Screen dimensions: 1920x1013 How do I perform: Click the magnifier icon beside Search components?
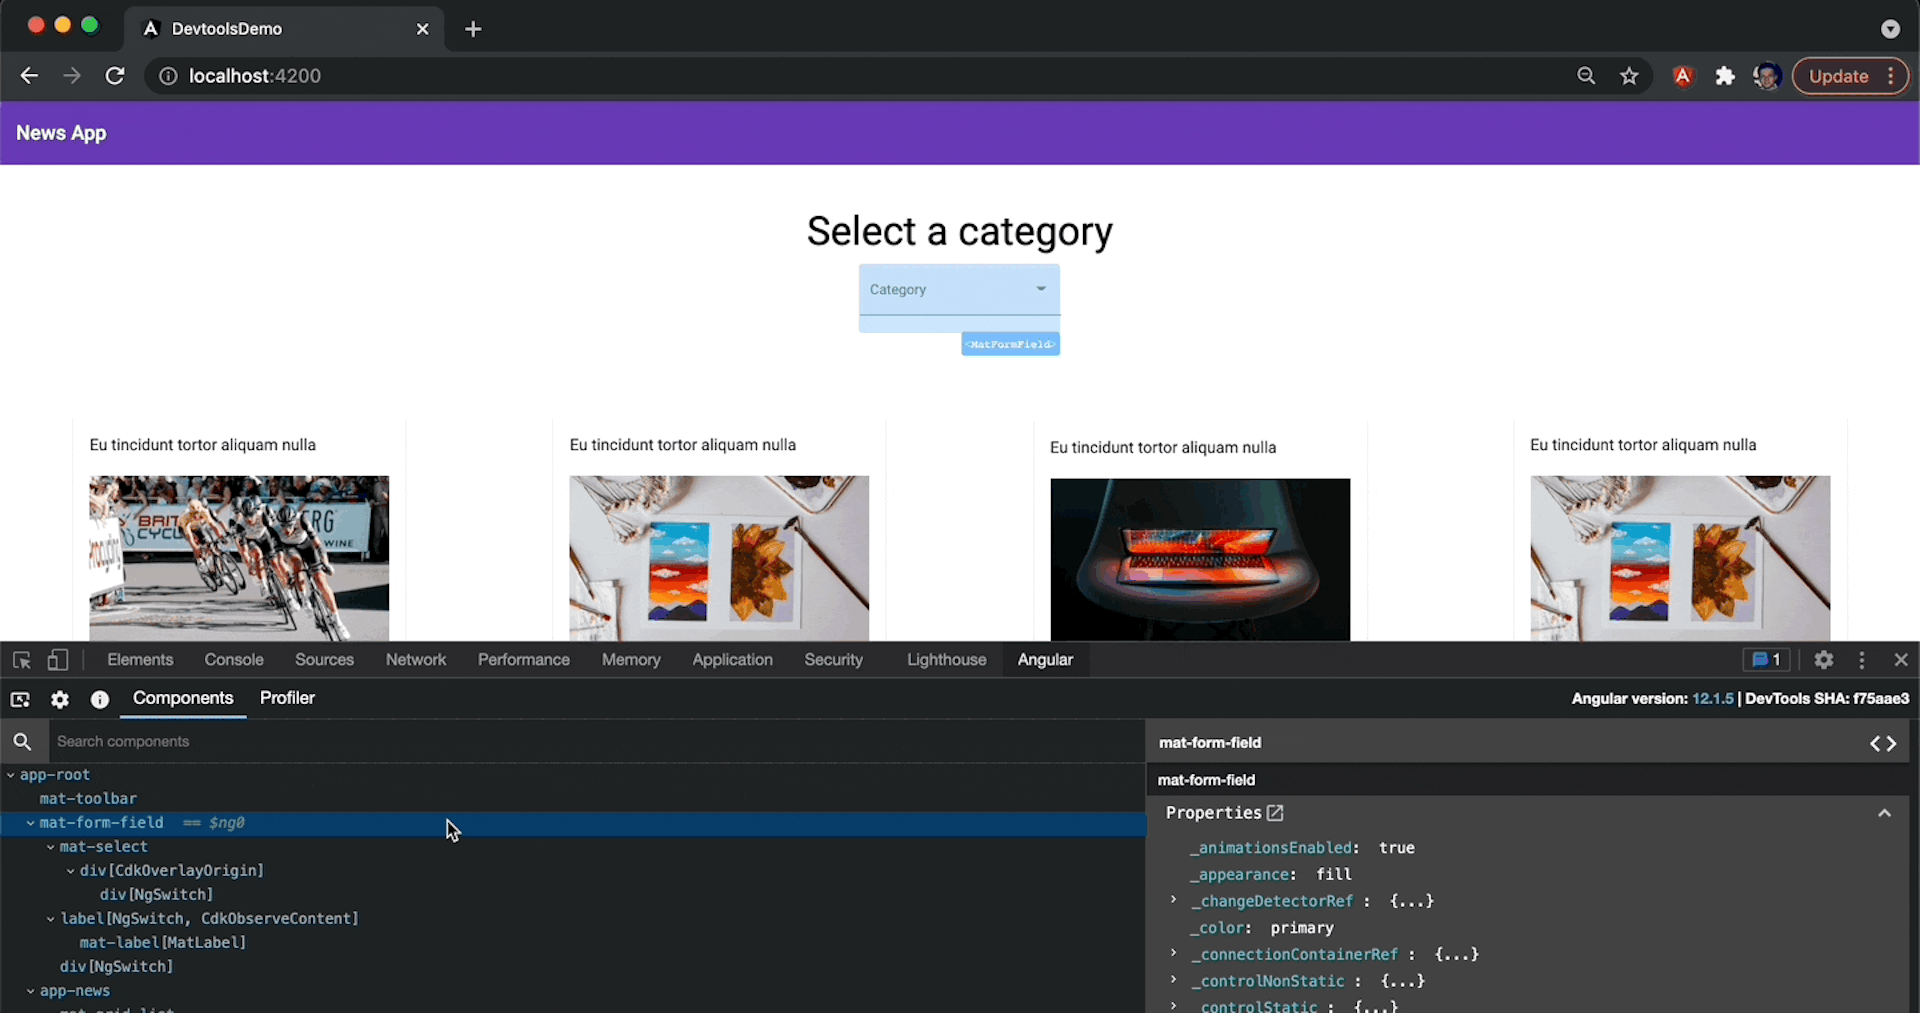pos(23,741)
